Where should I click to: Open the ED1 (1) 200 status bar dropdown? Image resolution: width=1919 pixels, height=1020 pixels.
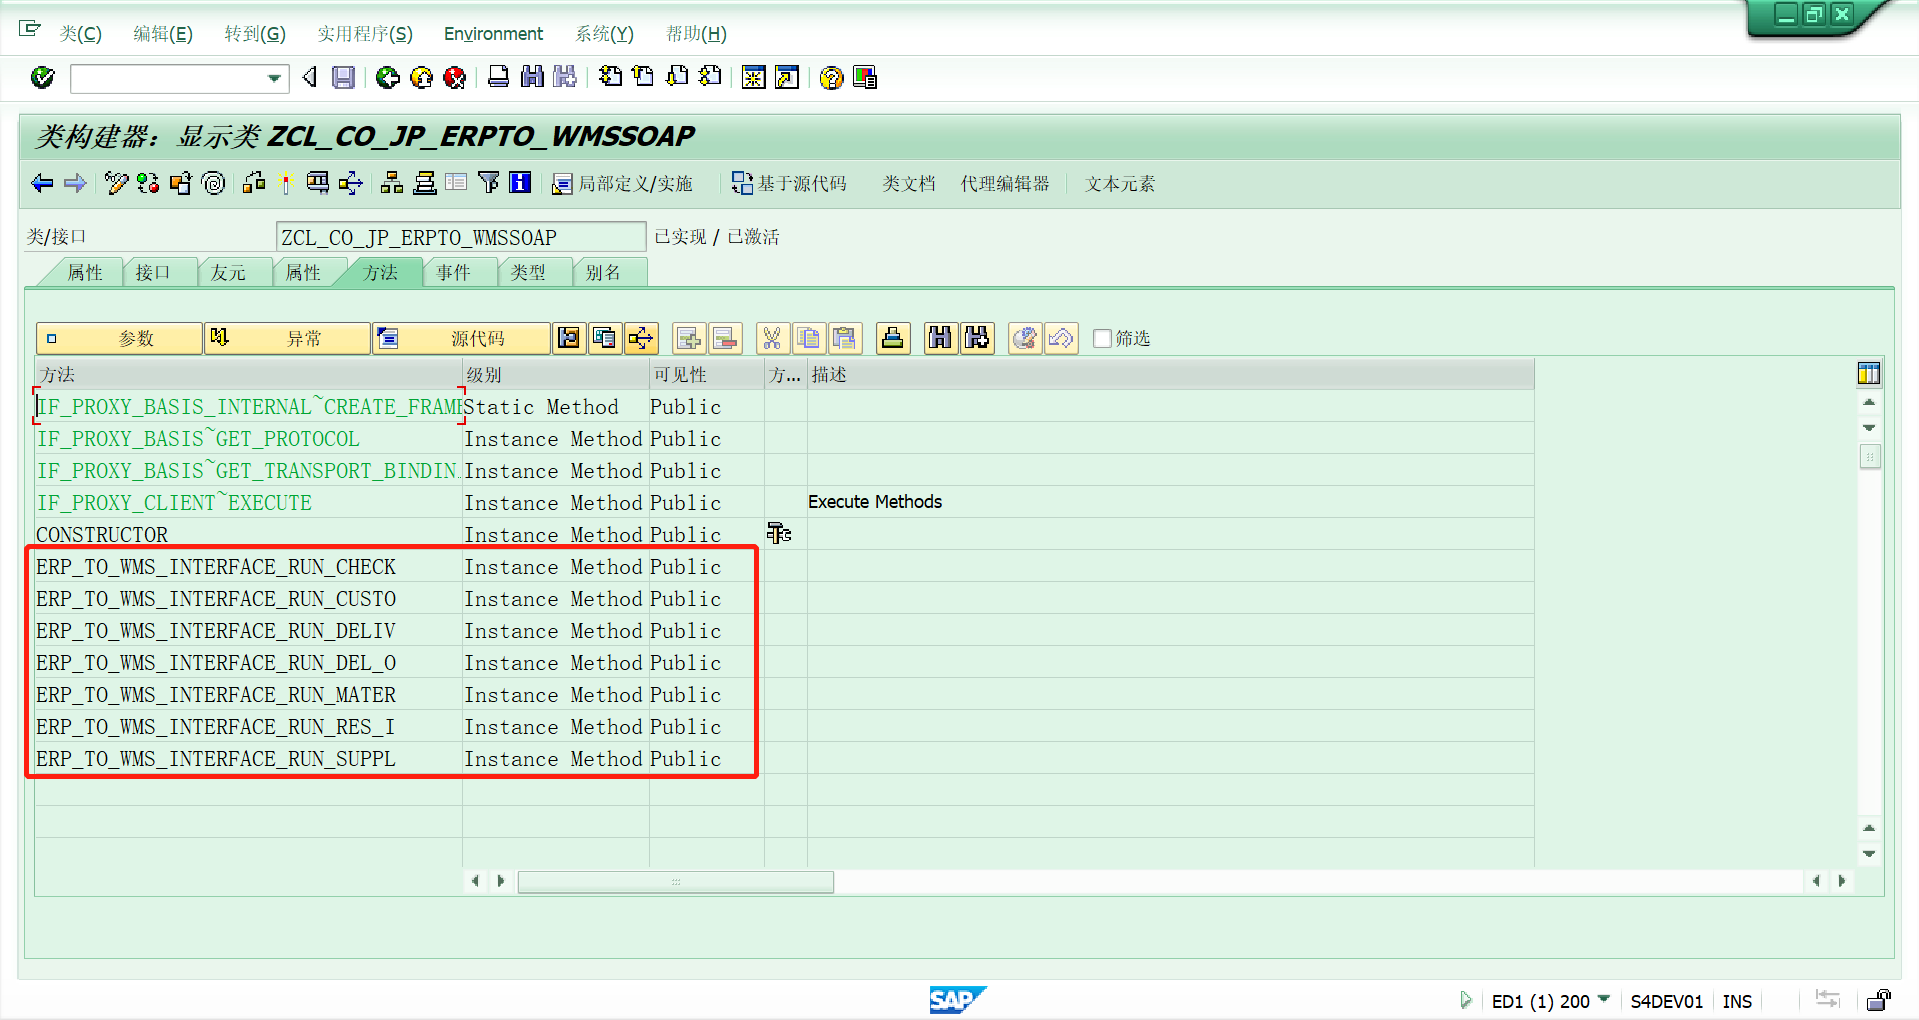point(1604,999)
